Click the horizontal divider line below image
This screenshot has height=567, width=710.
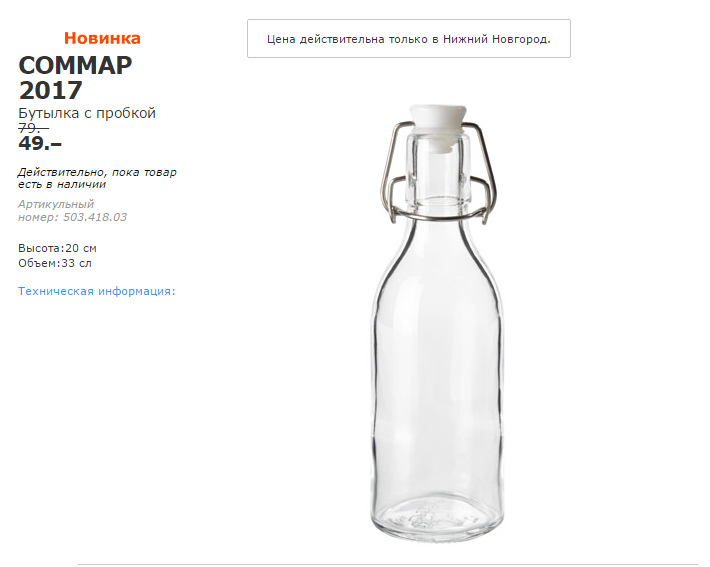coord(388,564)
